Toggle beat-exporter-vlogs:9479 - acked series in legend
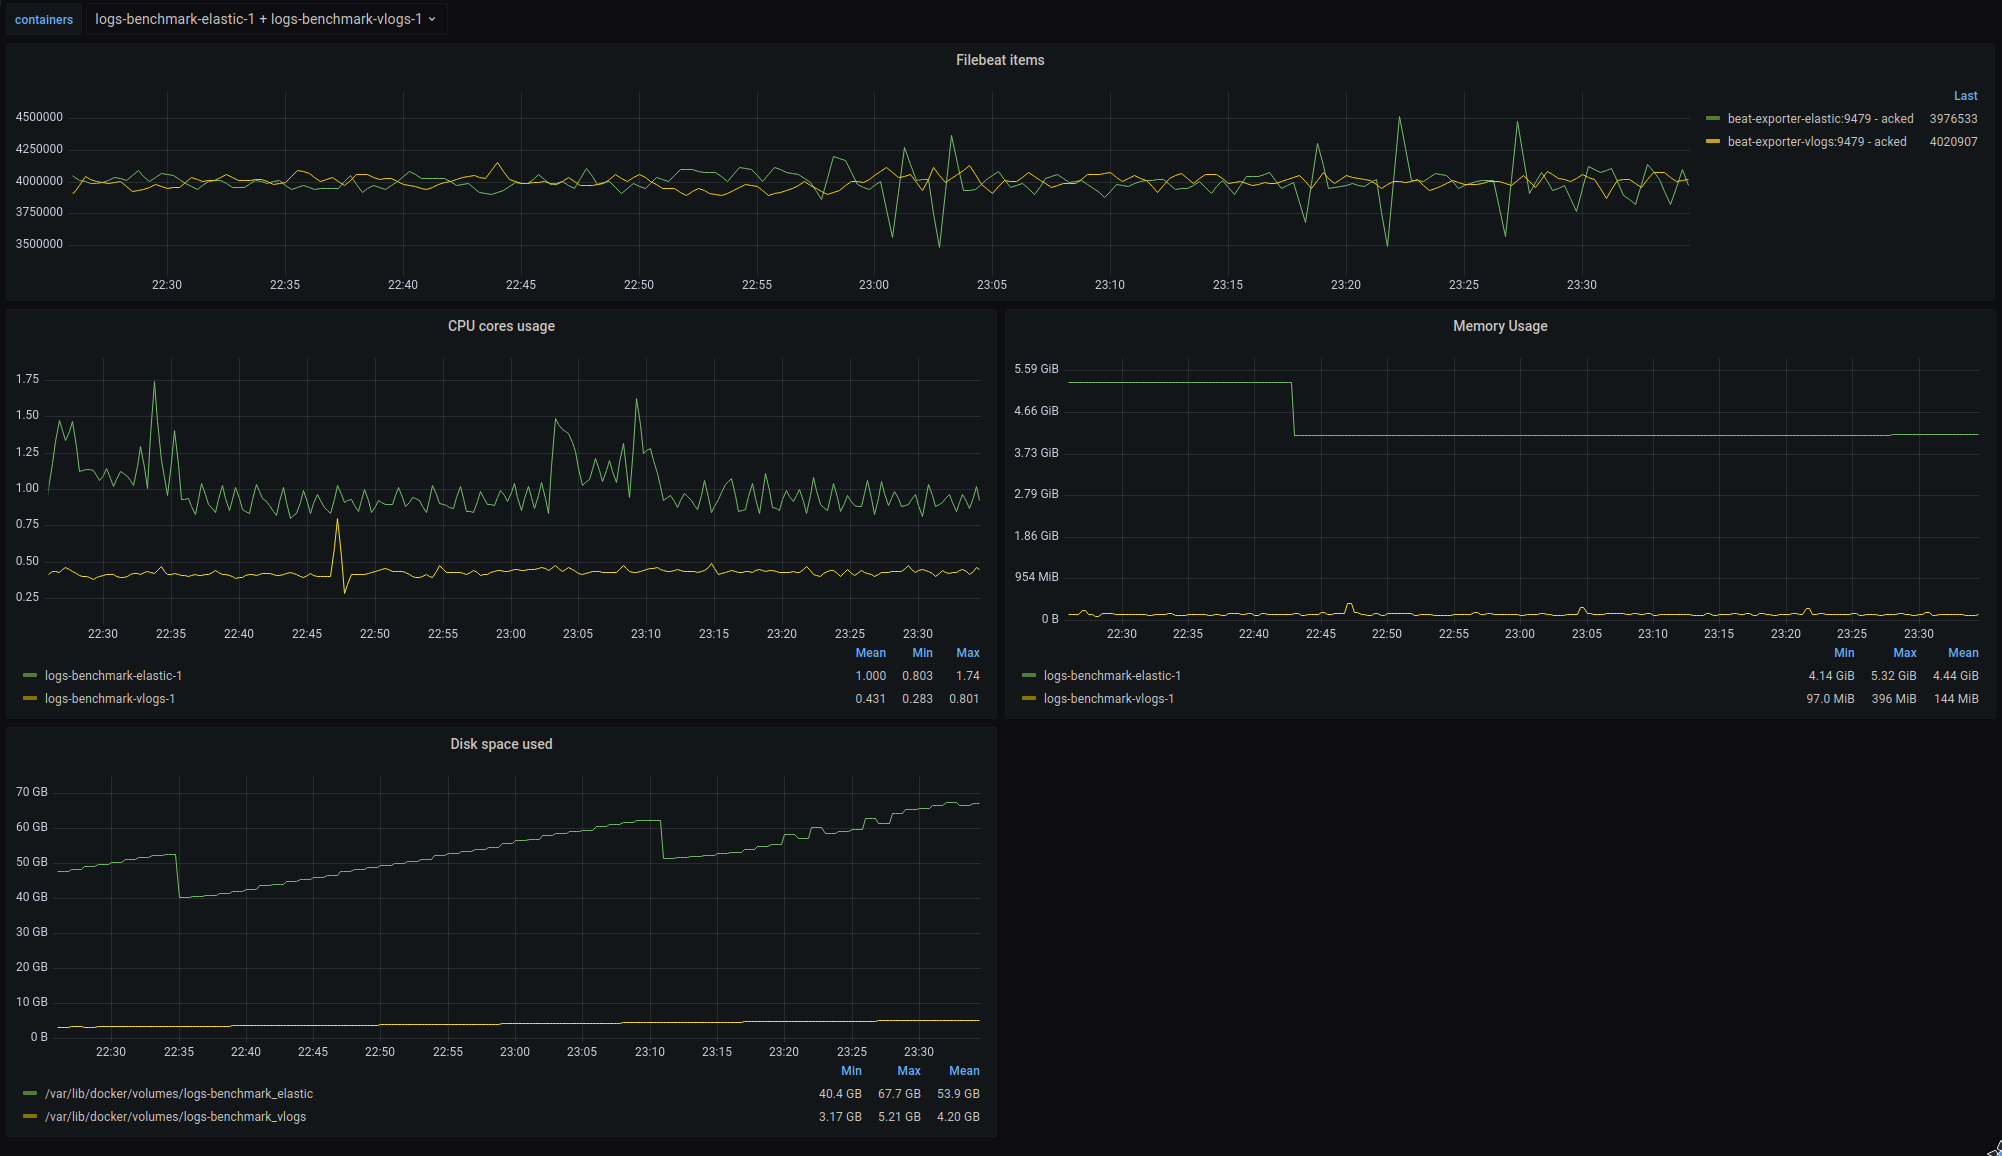 [1817, 142]
